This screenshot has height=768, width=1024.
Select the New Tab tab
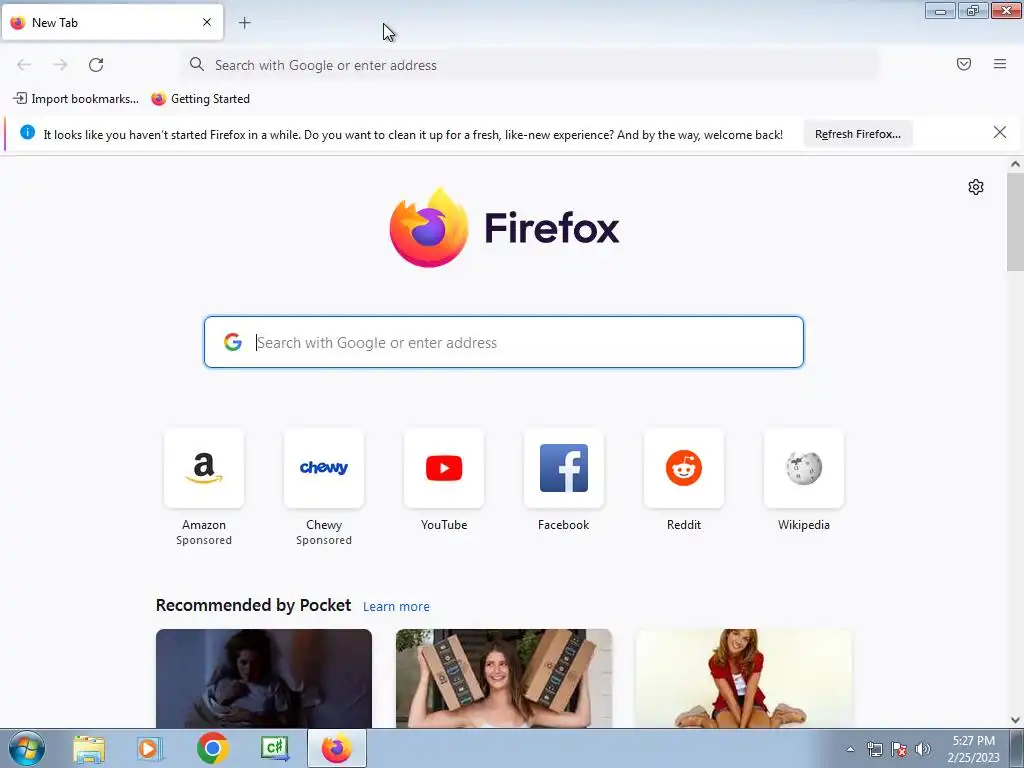click(112, 22)
